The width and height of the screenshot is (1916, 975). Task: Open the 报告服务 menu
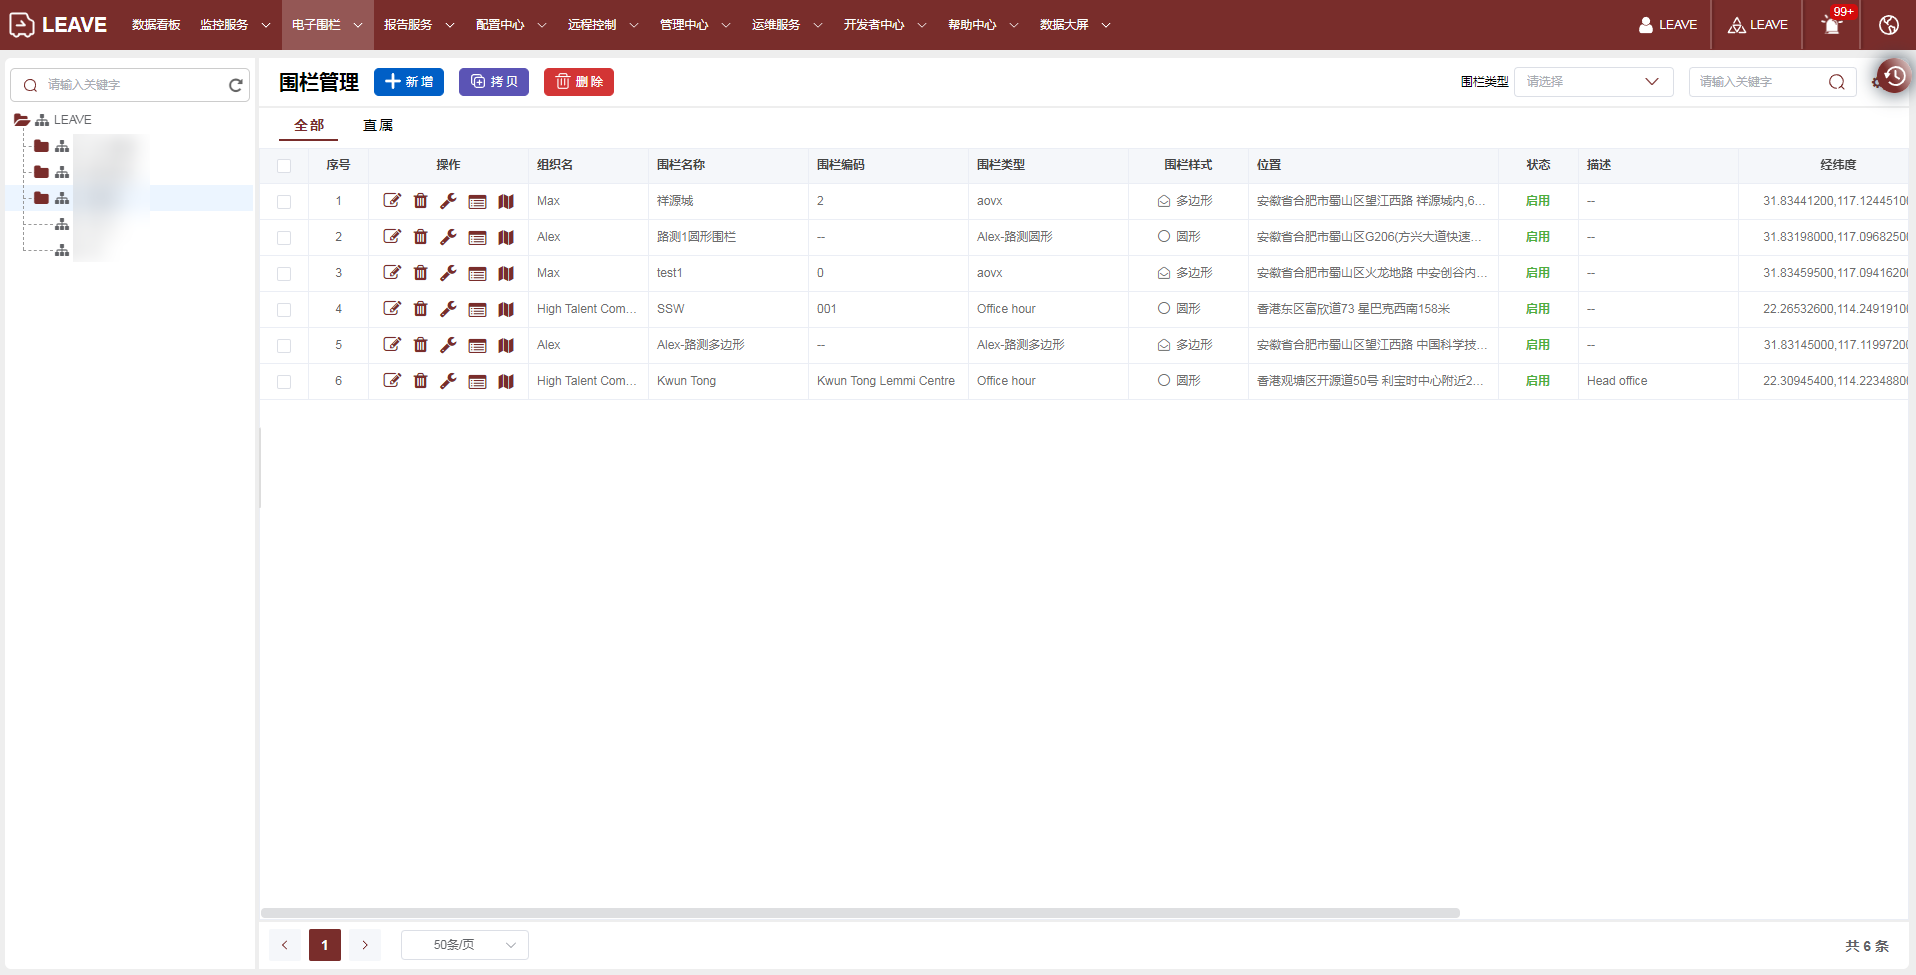click(418, 25)
